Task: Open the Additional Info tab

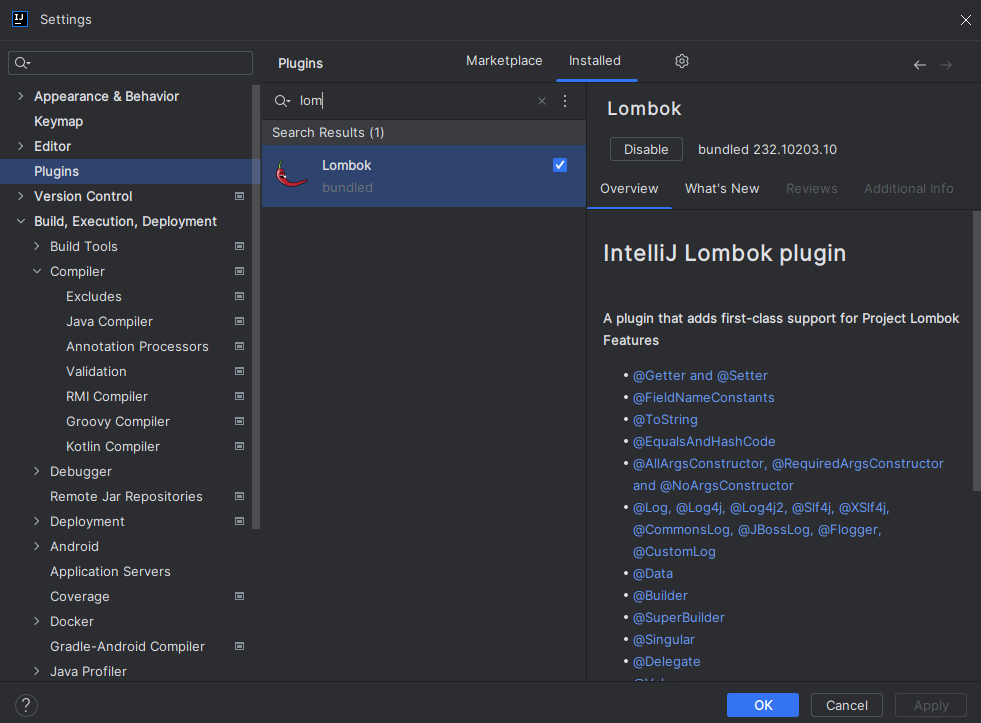Action: point(908,189)
